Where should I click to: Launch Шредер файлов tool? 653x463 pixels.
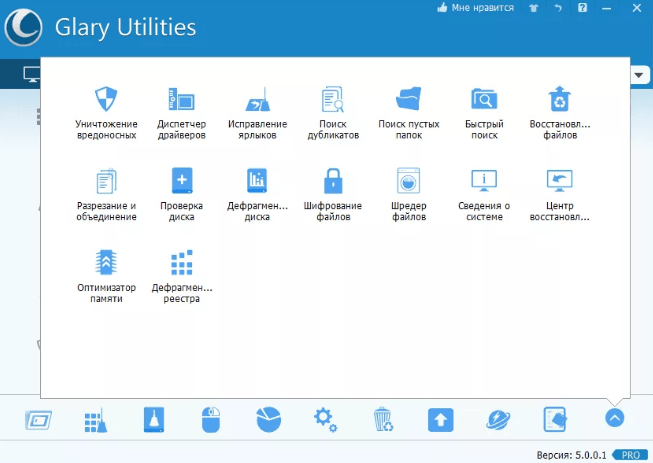409,194
